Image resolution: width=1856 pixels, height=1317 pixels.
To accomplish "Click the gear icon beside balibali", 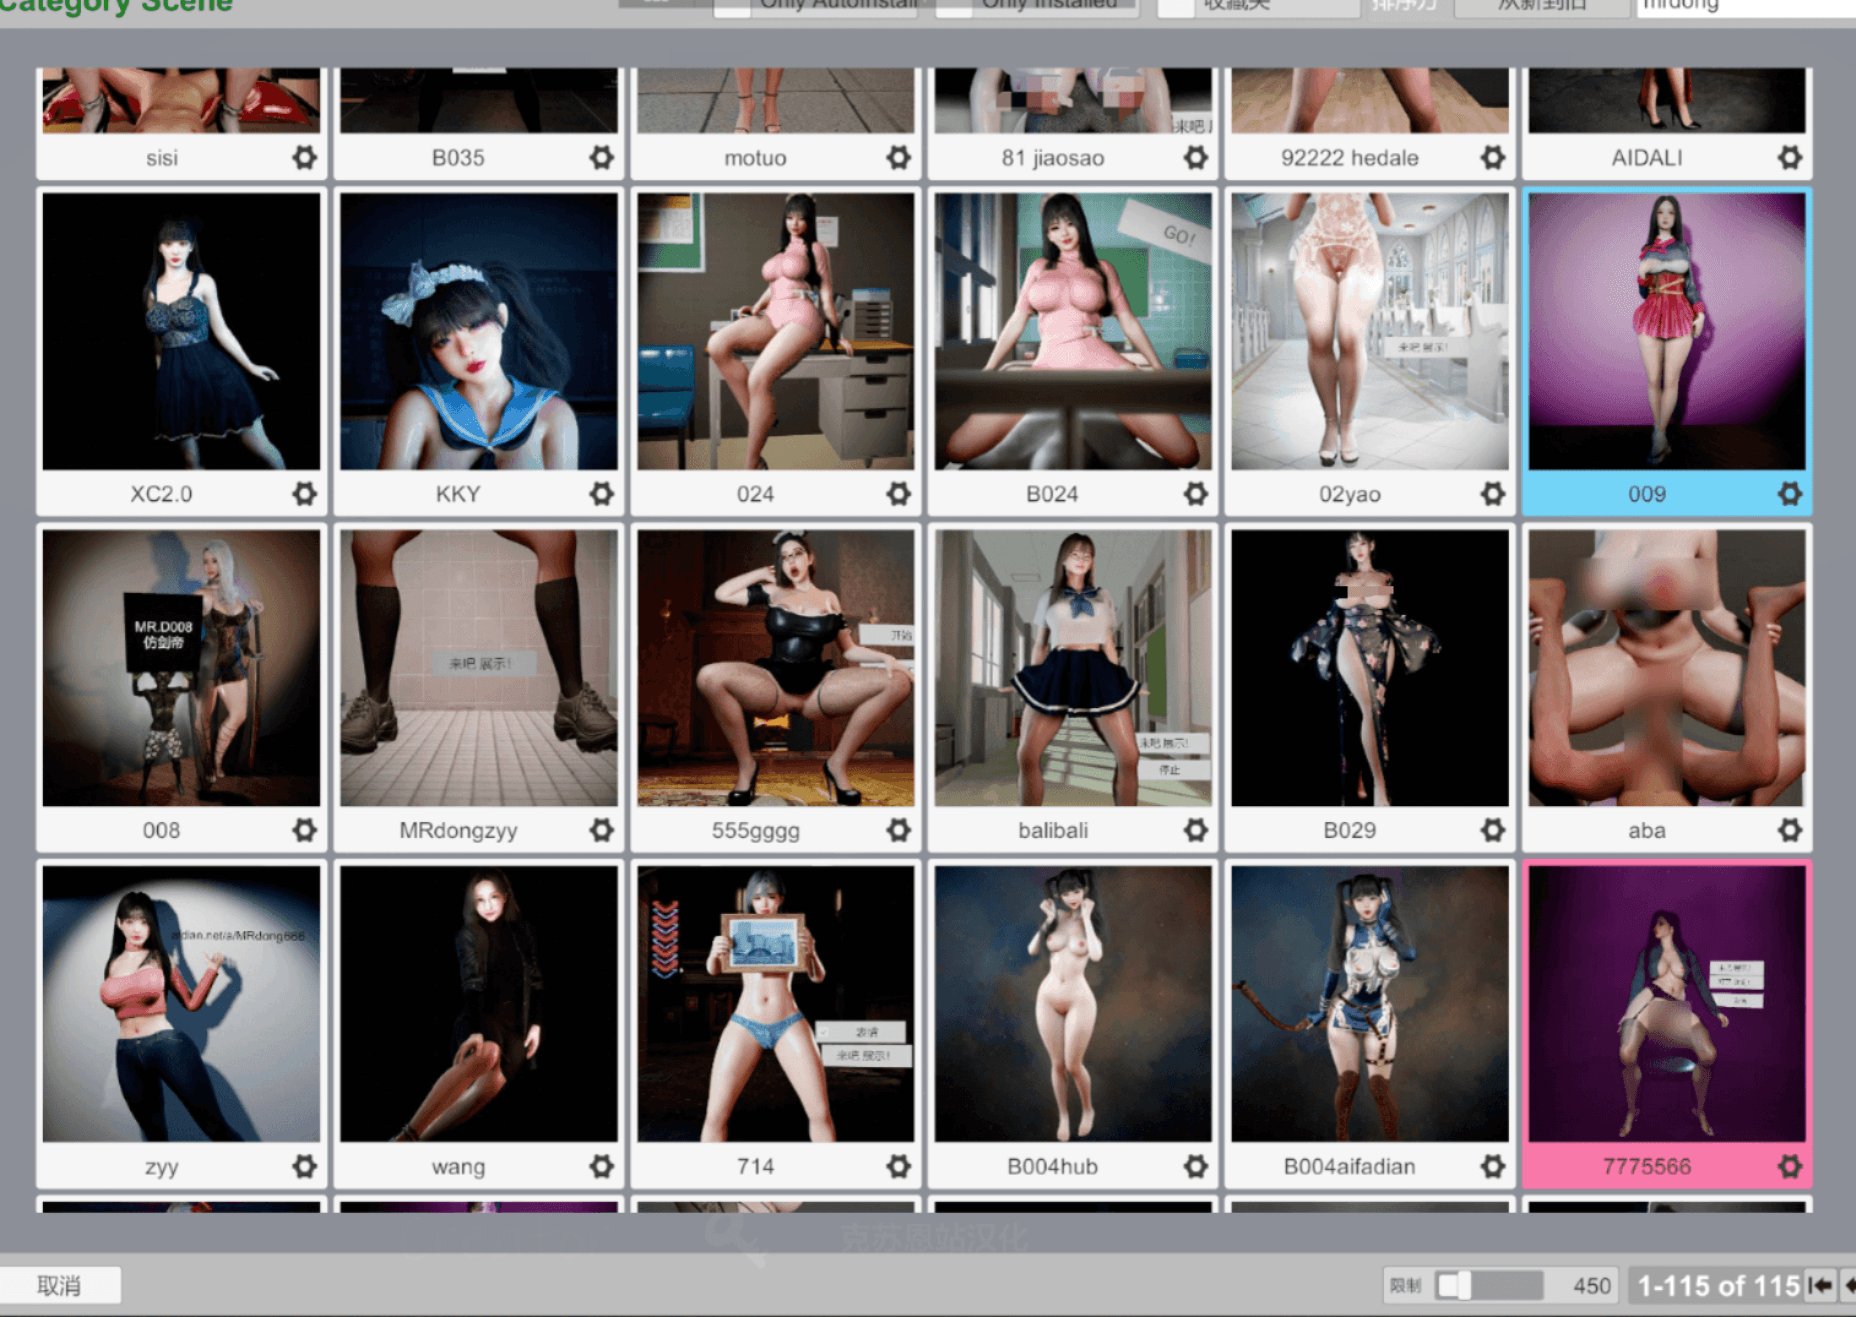I will point(1195,829).
